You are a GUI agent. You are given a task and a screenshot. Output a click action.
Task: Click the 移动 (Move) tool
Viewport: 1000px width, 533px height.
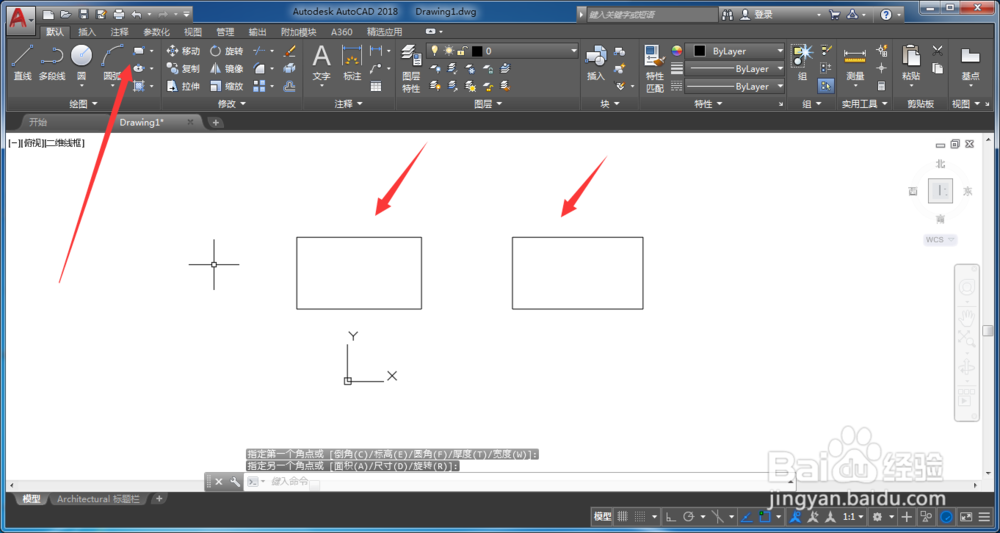coord(183,51)
